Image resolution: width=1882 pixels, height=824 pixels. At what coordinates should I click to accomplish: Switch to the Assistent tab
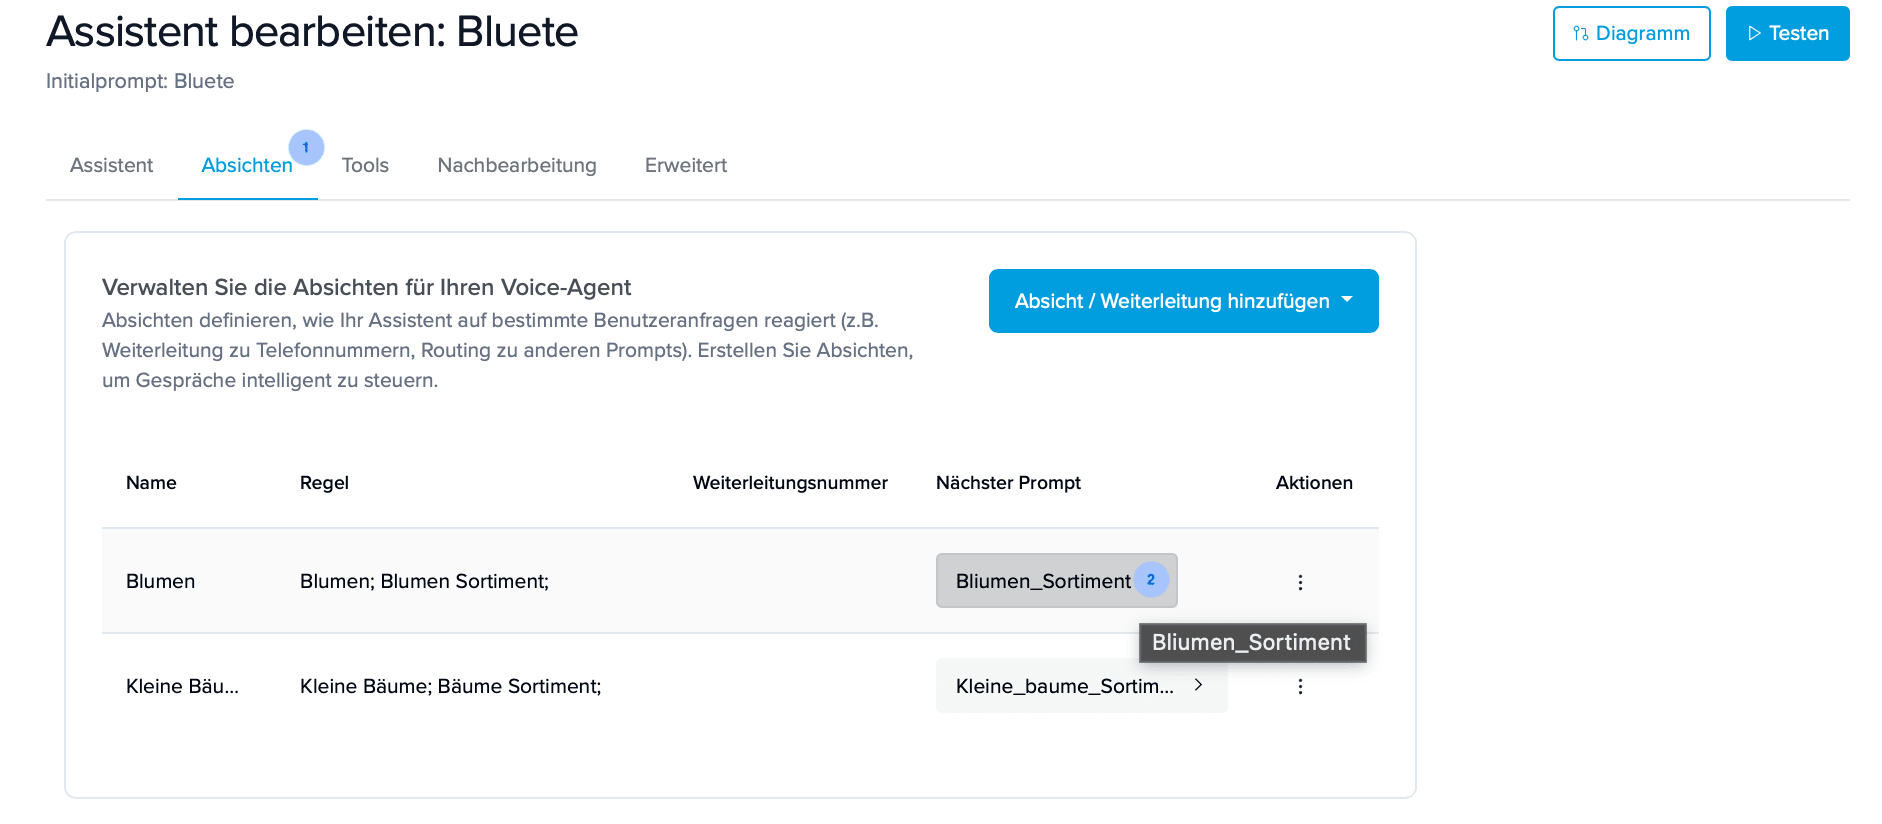pyautogui.click(x=111, y=165)
